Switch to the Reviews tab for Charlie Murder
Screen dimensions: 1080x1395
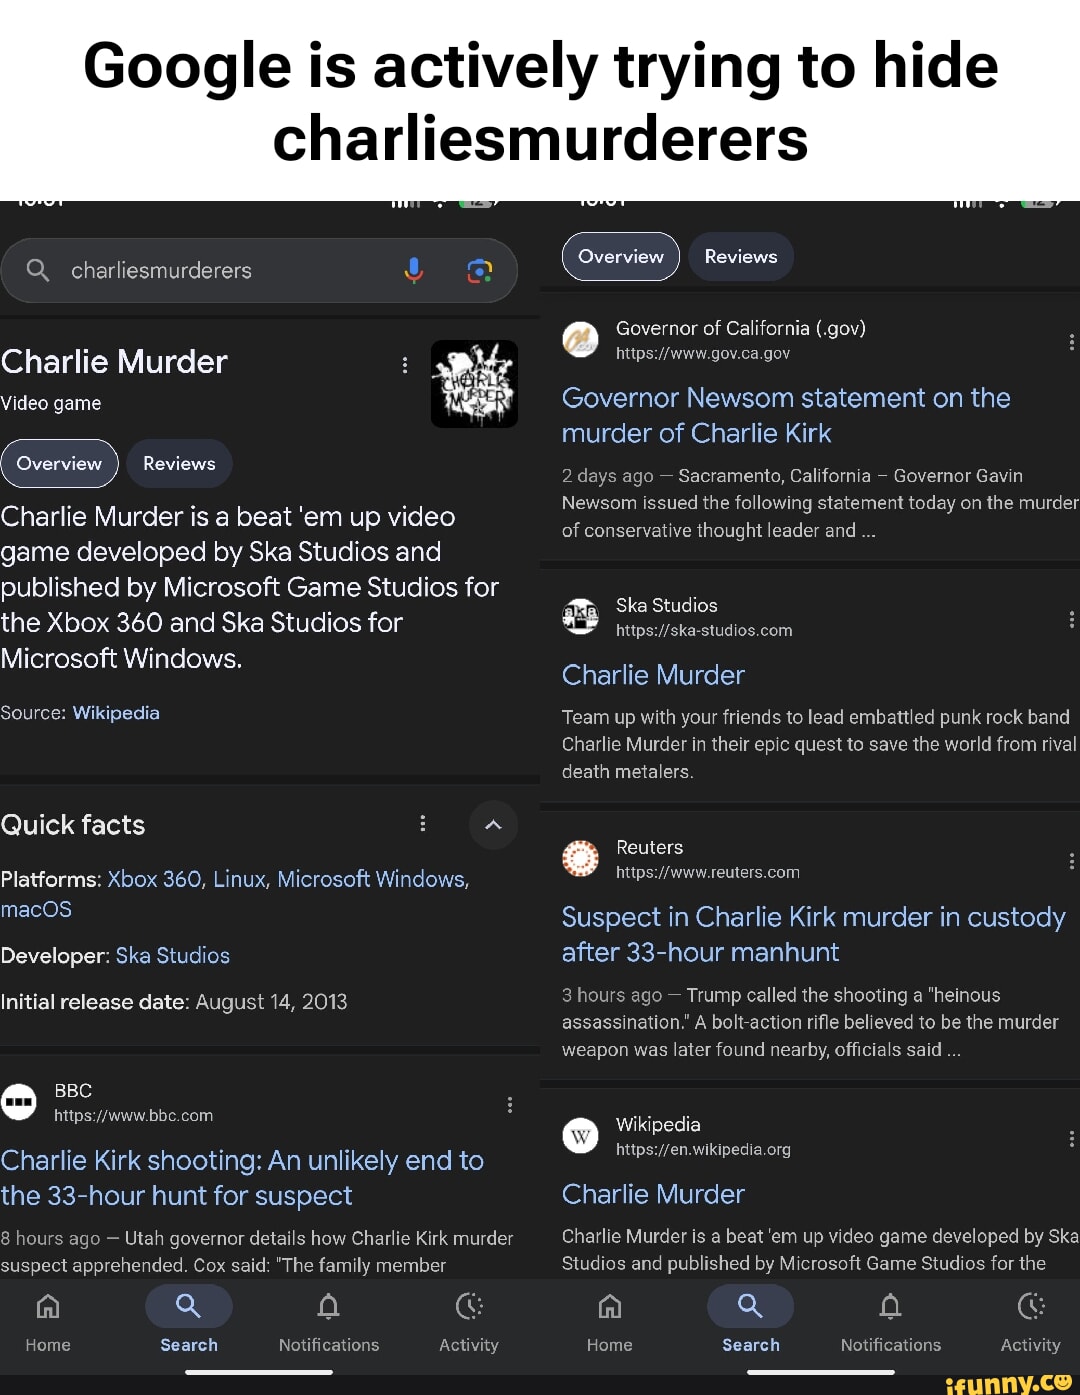(x=179, y=463)
